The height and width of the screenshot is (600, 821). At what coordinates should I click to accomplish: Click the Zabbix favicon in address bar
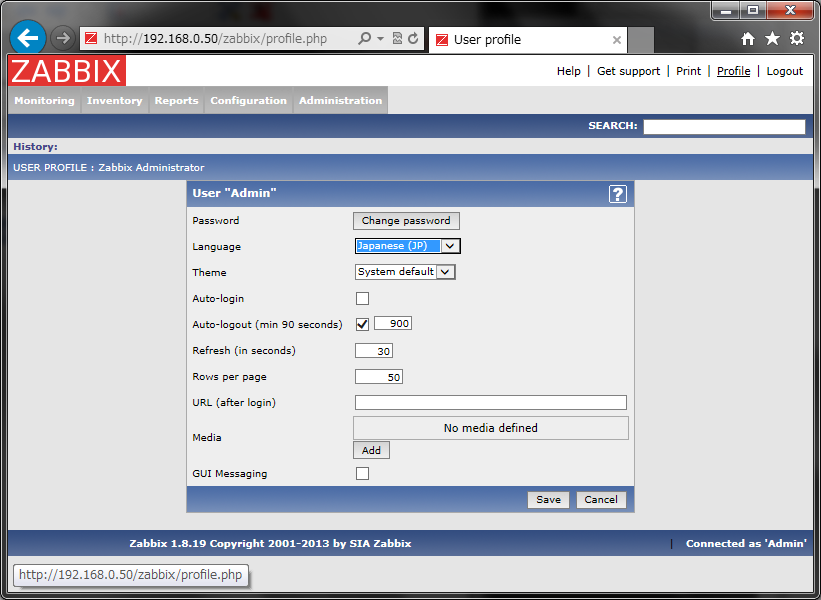pyautogui.click(x=91, y=38)
